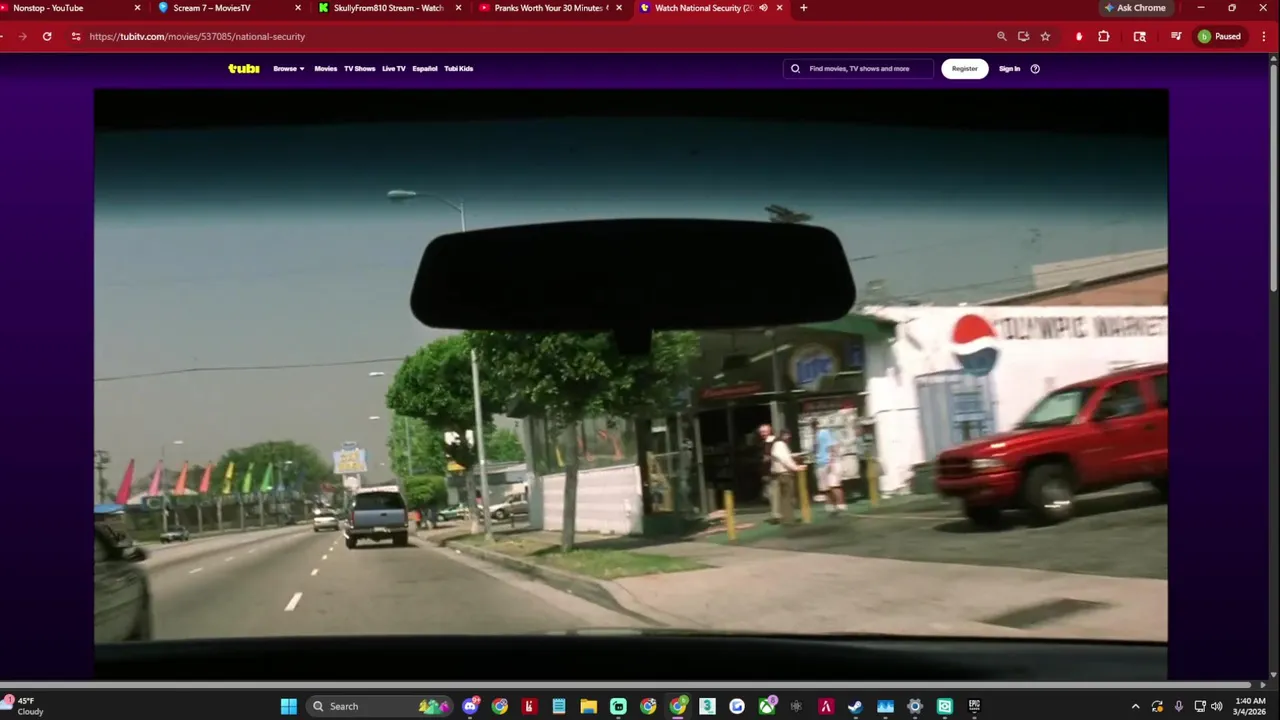Switch to the Nonstop - YouTube tab
This screenshot has height=720, width=1280.
pos(68,8)
